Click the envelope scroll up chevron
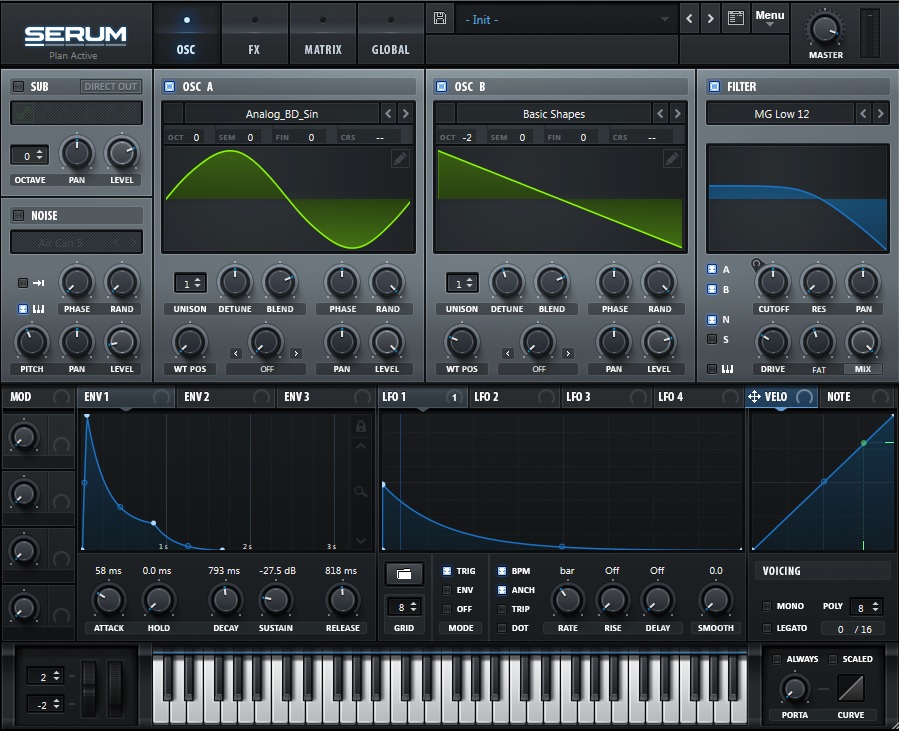This screenshot has width=899, height=731. click(x=361, y=446)
